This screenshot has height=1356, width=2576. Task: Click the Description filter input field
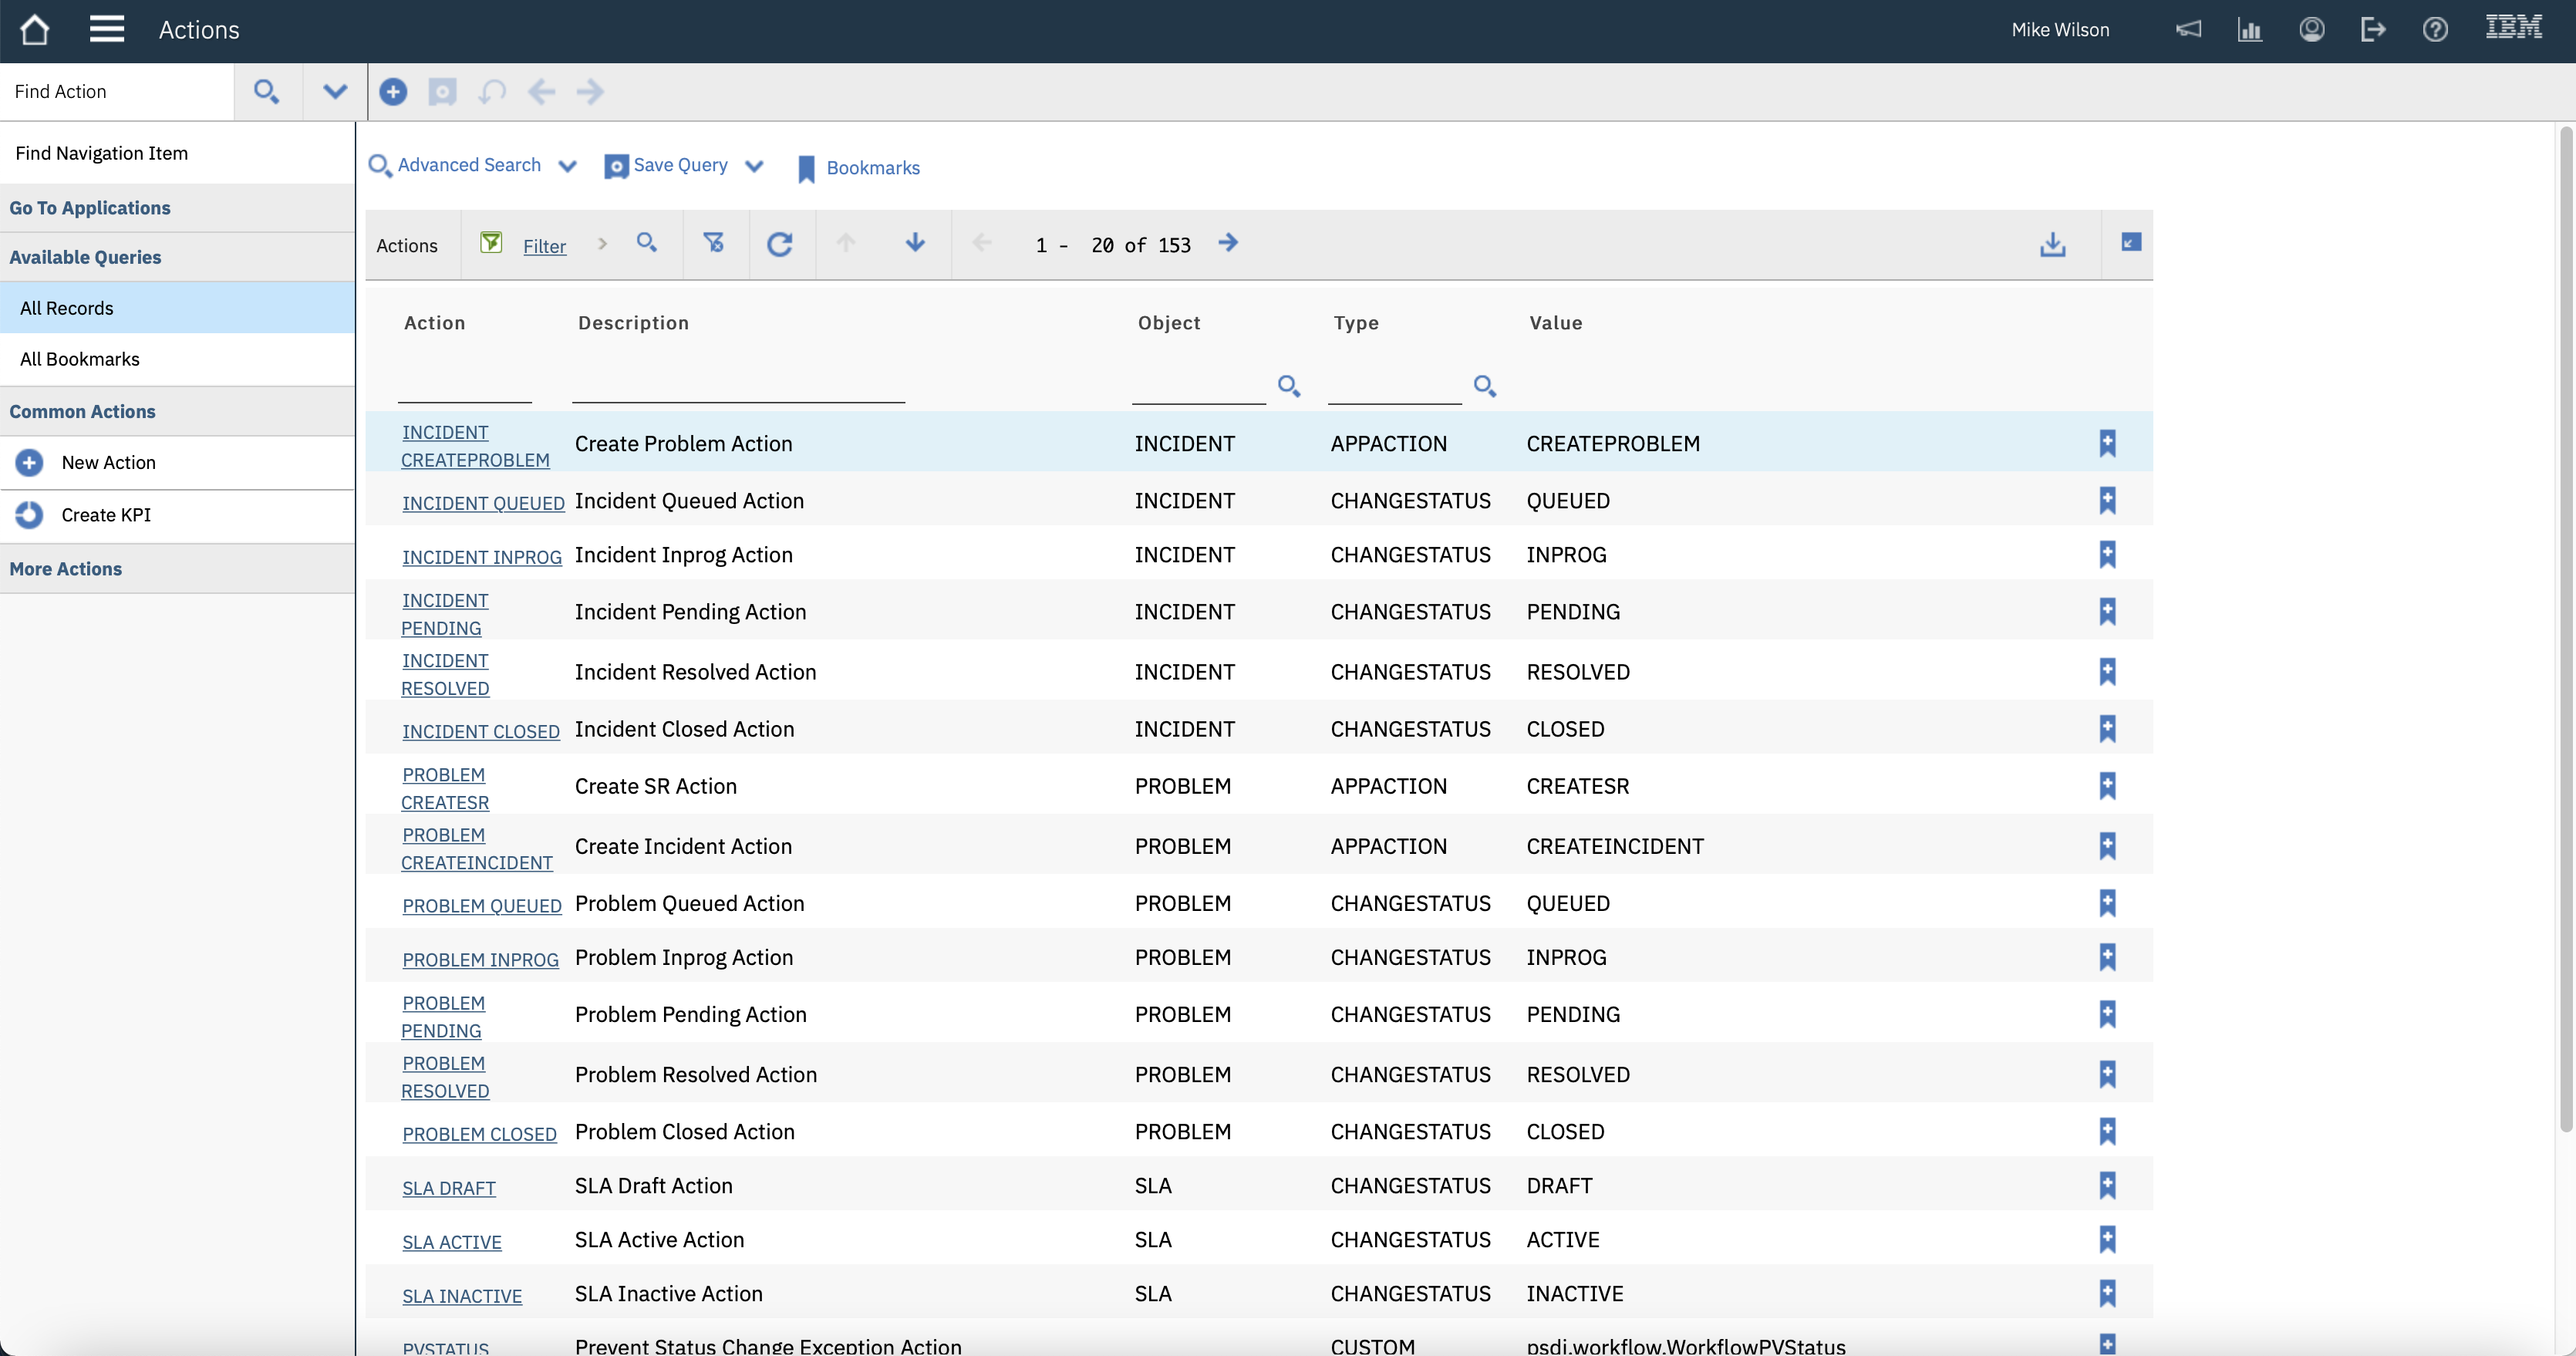pyautogui.click(x=738, y=386)
